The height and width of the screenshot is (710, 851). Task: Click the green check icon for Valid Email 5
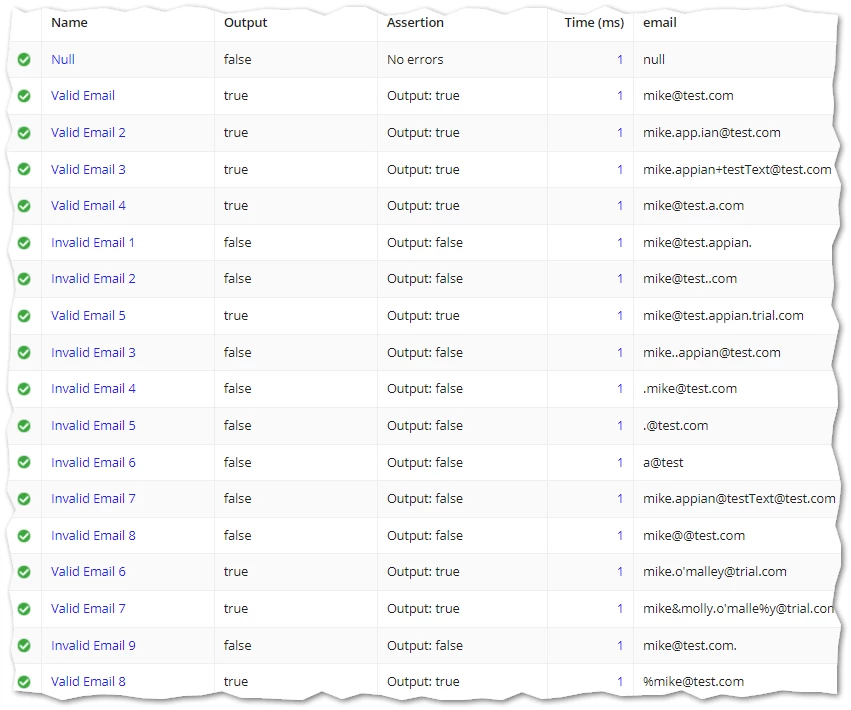[x=24, y=316]
